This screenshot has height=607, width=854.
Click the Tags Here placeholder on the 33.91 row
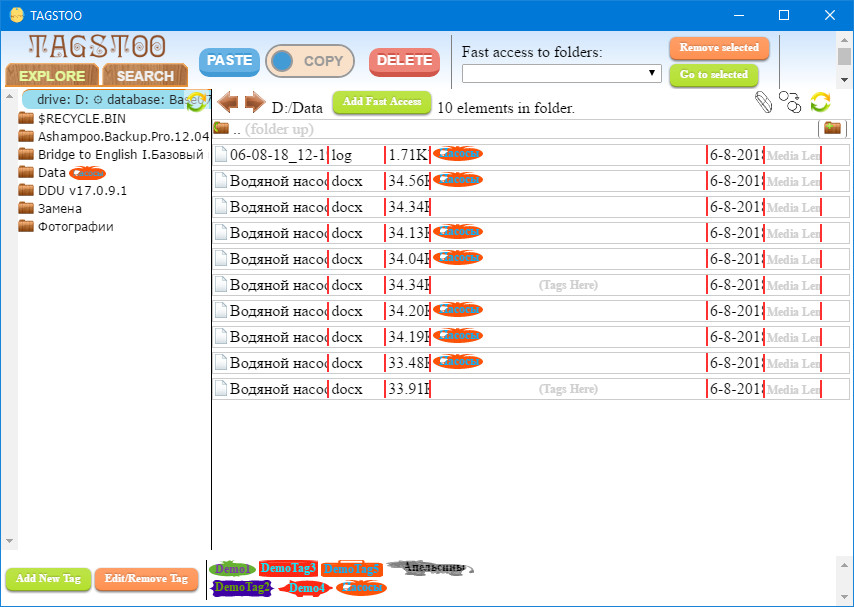tap(568, 389)
